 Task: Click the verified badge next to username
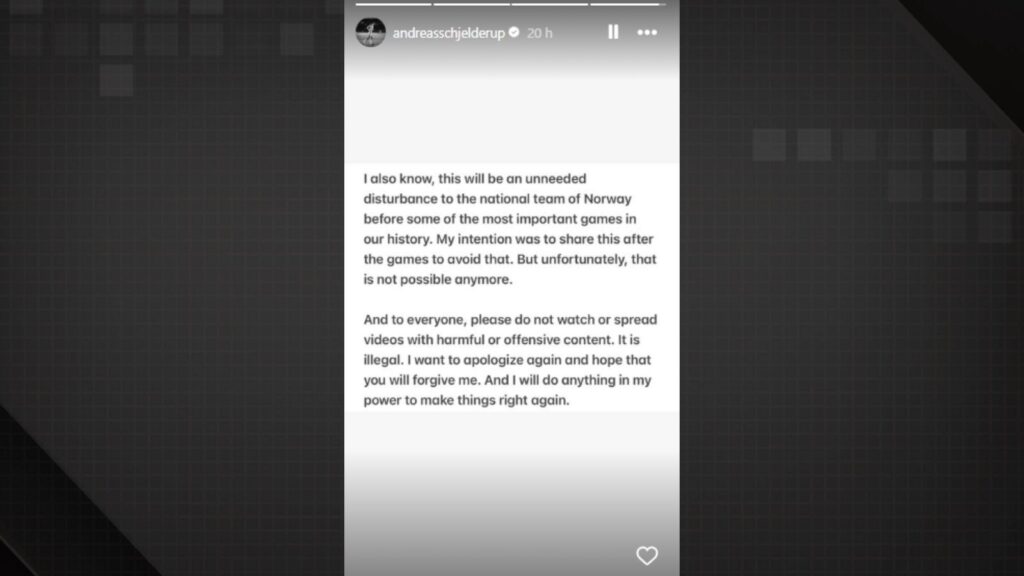(514, 33)
